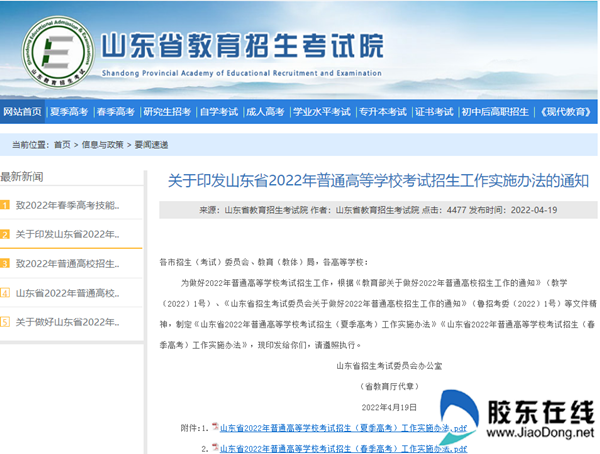Click the 最新新闻 sidebar heading
This screenshot has height=454, width=600.
point(22,176)
